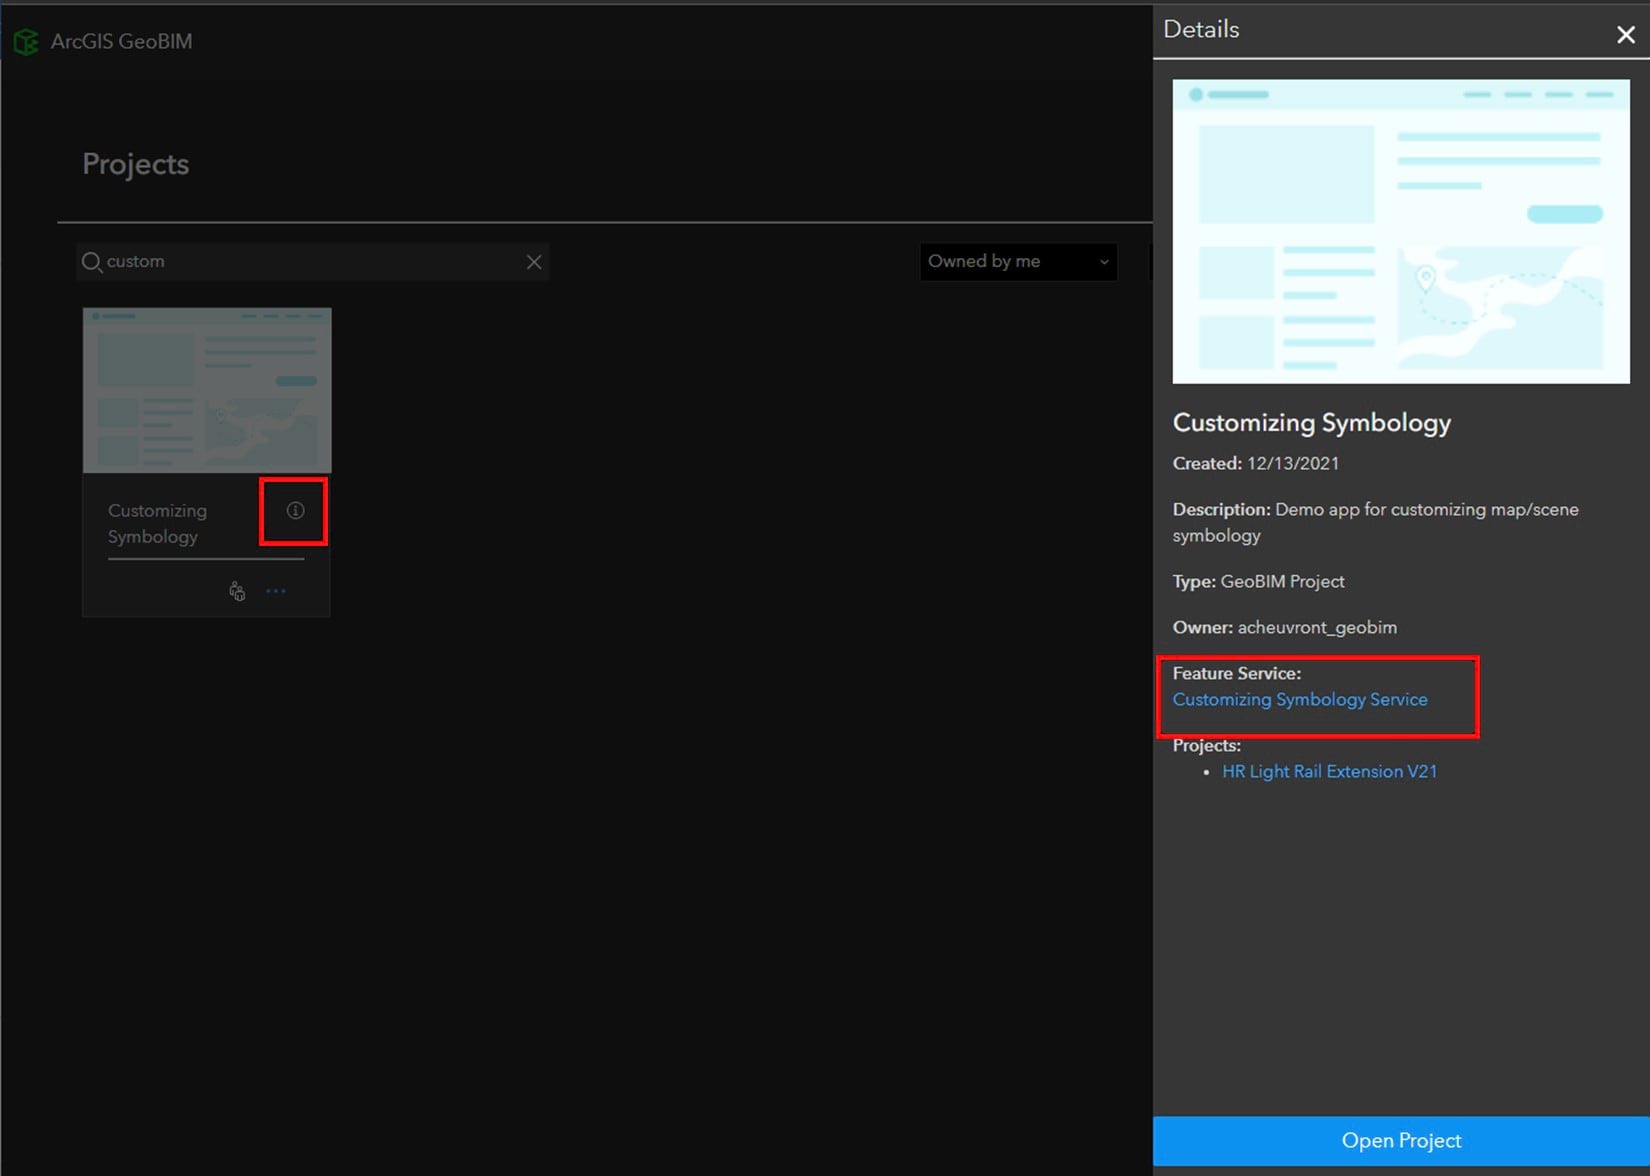Close the Details panel
1650x1176 pixels.
tap(1626, 35)
